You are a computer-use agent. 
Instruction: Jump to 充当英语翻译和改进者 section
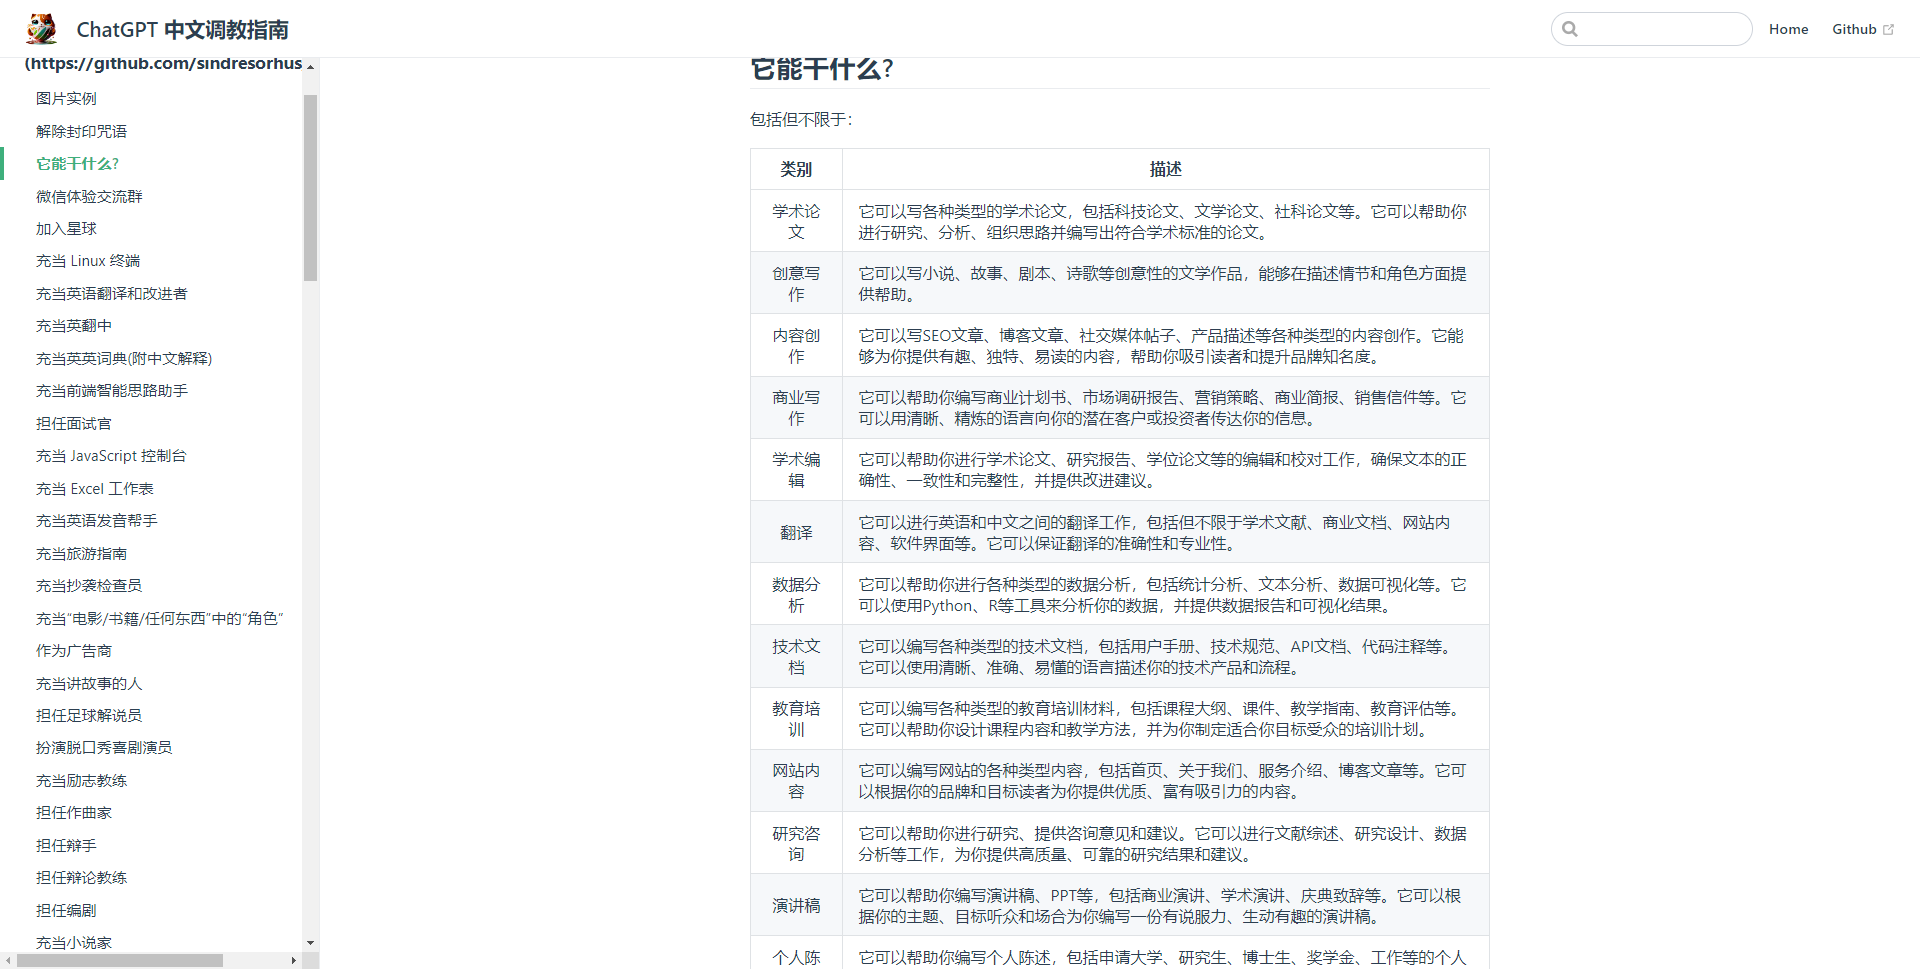click(111, 293)
